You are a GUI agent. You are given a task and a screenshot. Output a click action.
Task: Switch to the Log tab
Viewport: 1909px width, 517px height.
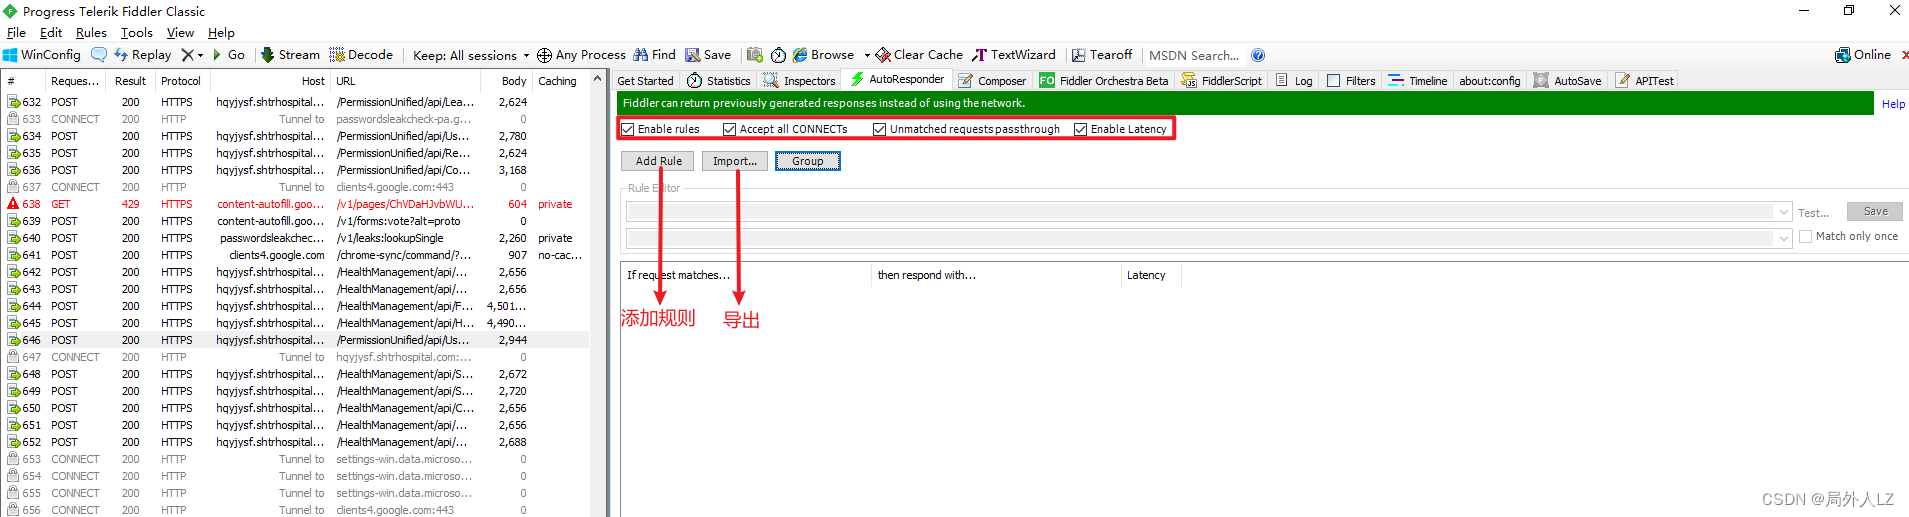click(1294, 81)
